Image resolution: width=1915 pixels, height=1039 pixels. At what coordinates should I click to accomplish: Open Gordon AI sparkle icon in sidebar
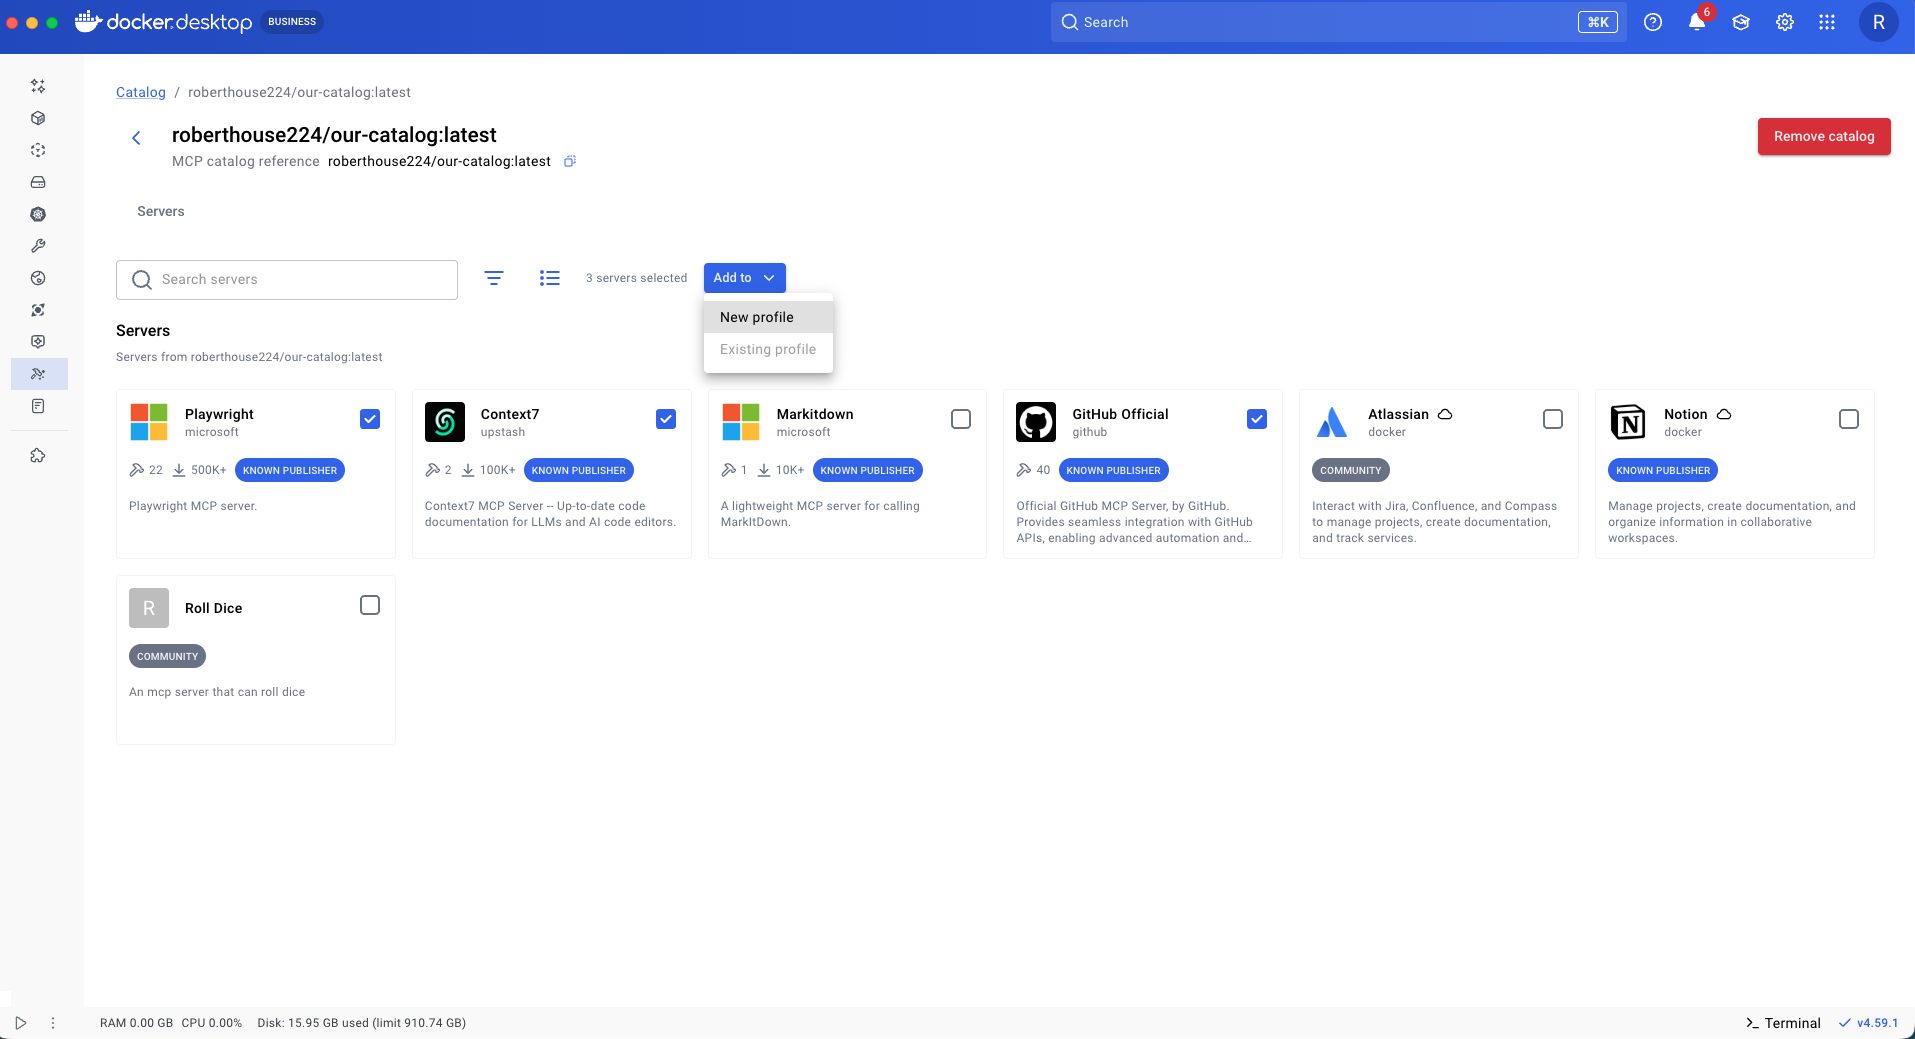[38, 86]
